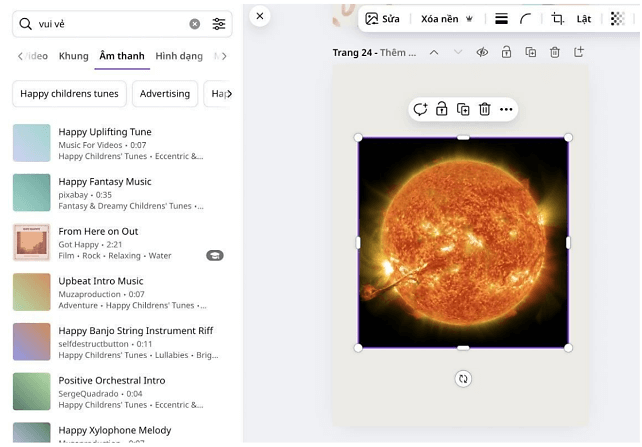Duplicate the selected image from floating toolbar

[x=463, y=109]
